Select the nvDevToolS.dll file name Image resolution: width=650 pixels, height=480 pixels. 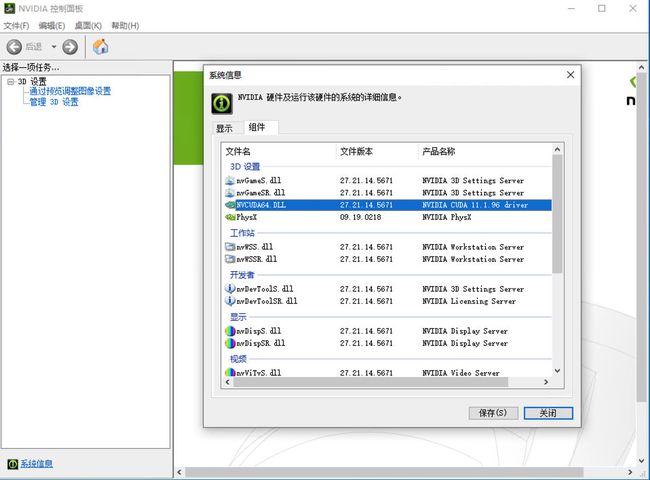tap(264, 289)
